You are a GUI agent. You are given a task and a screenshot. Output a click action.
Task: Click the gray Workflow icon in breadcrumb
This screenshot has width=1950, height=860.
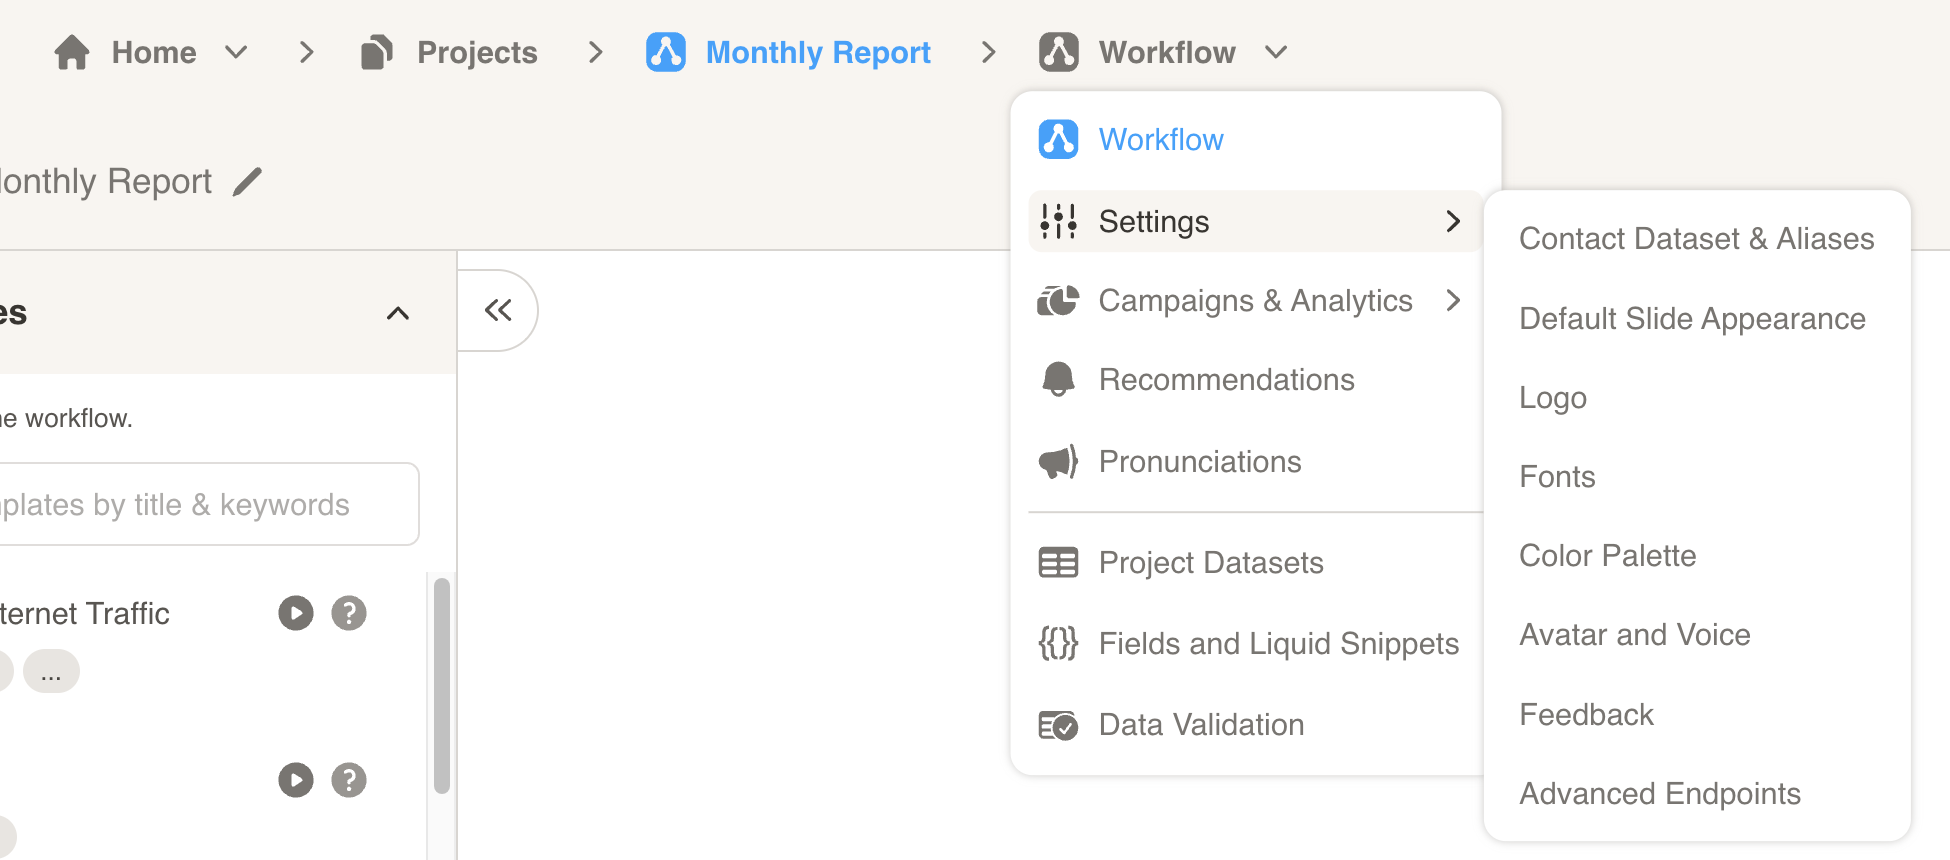coord(1059,52)
